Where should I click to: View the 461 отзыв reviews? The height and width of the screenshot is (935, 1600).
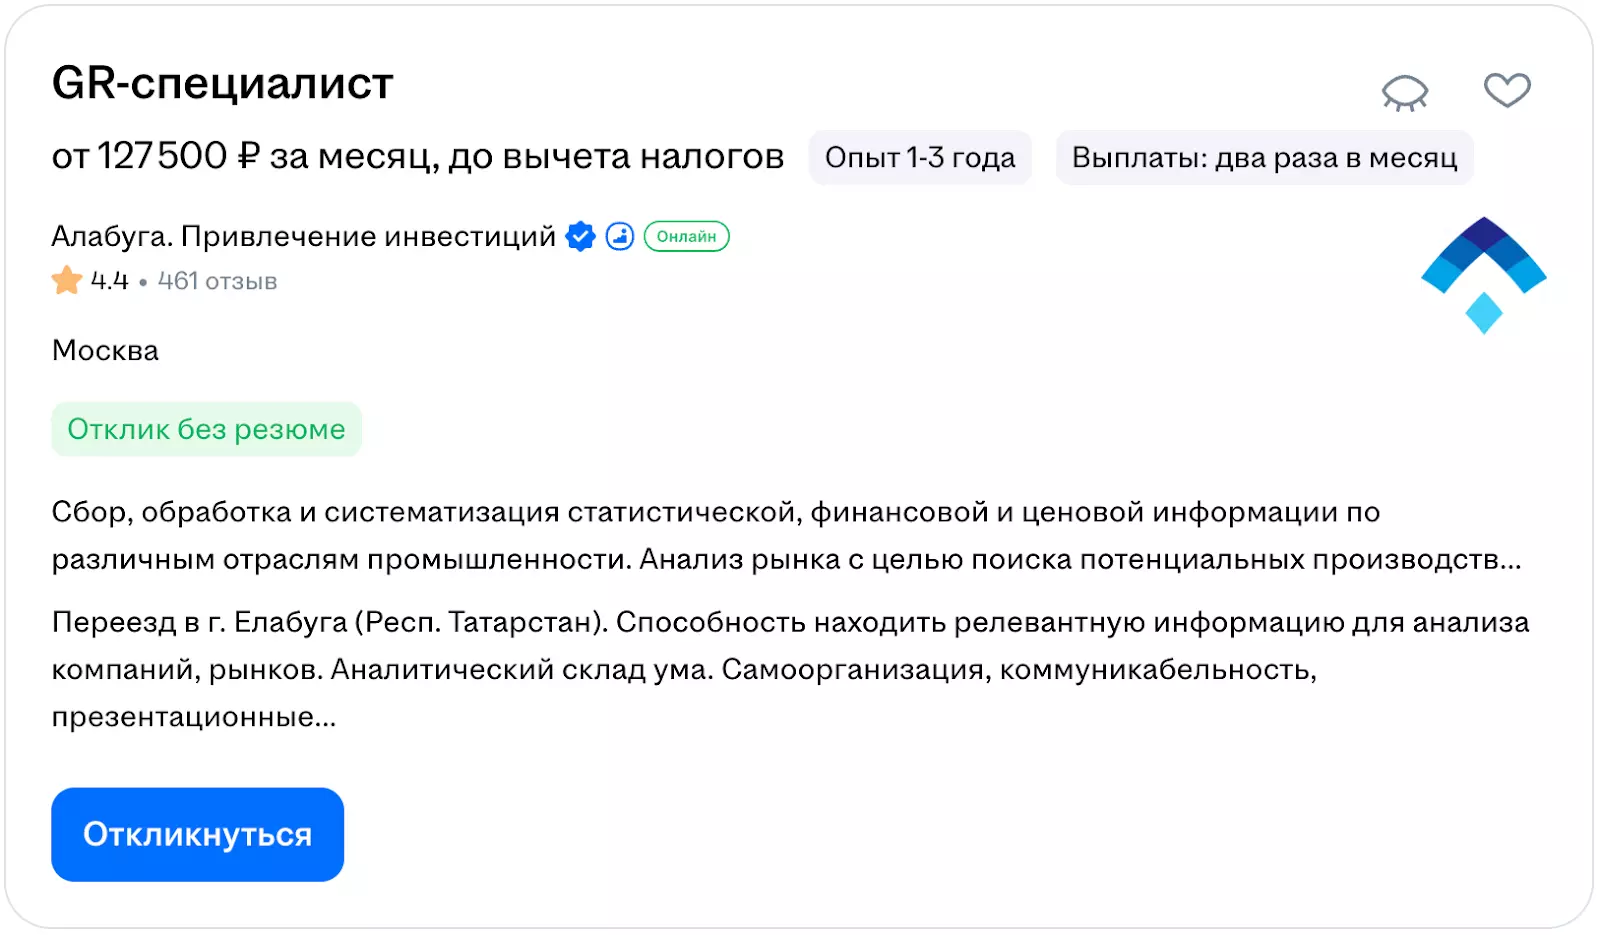[217, 282]
